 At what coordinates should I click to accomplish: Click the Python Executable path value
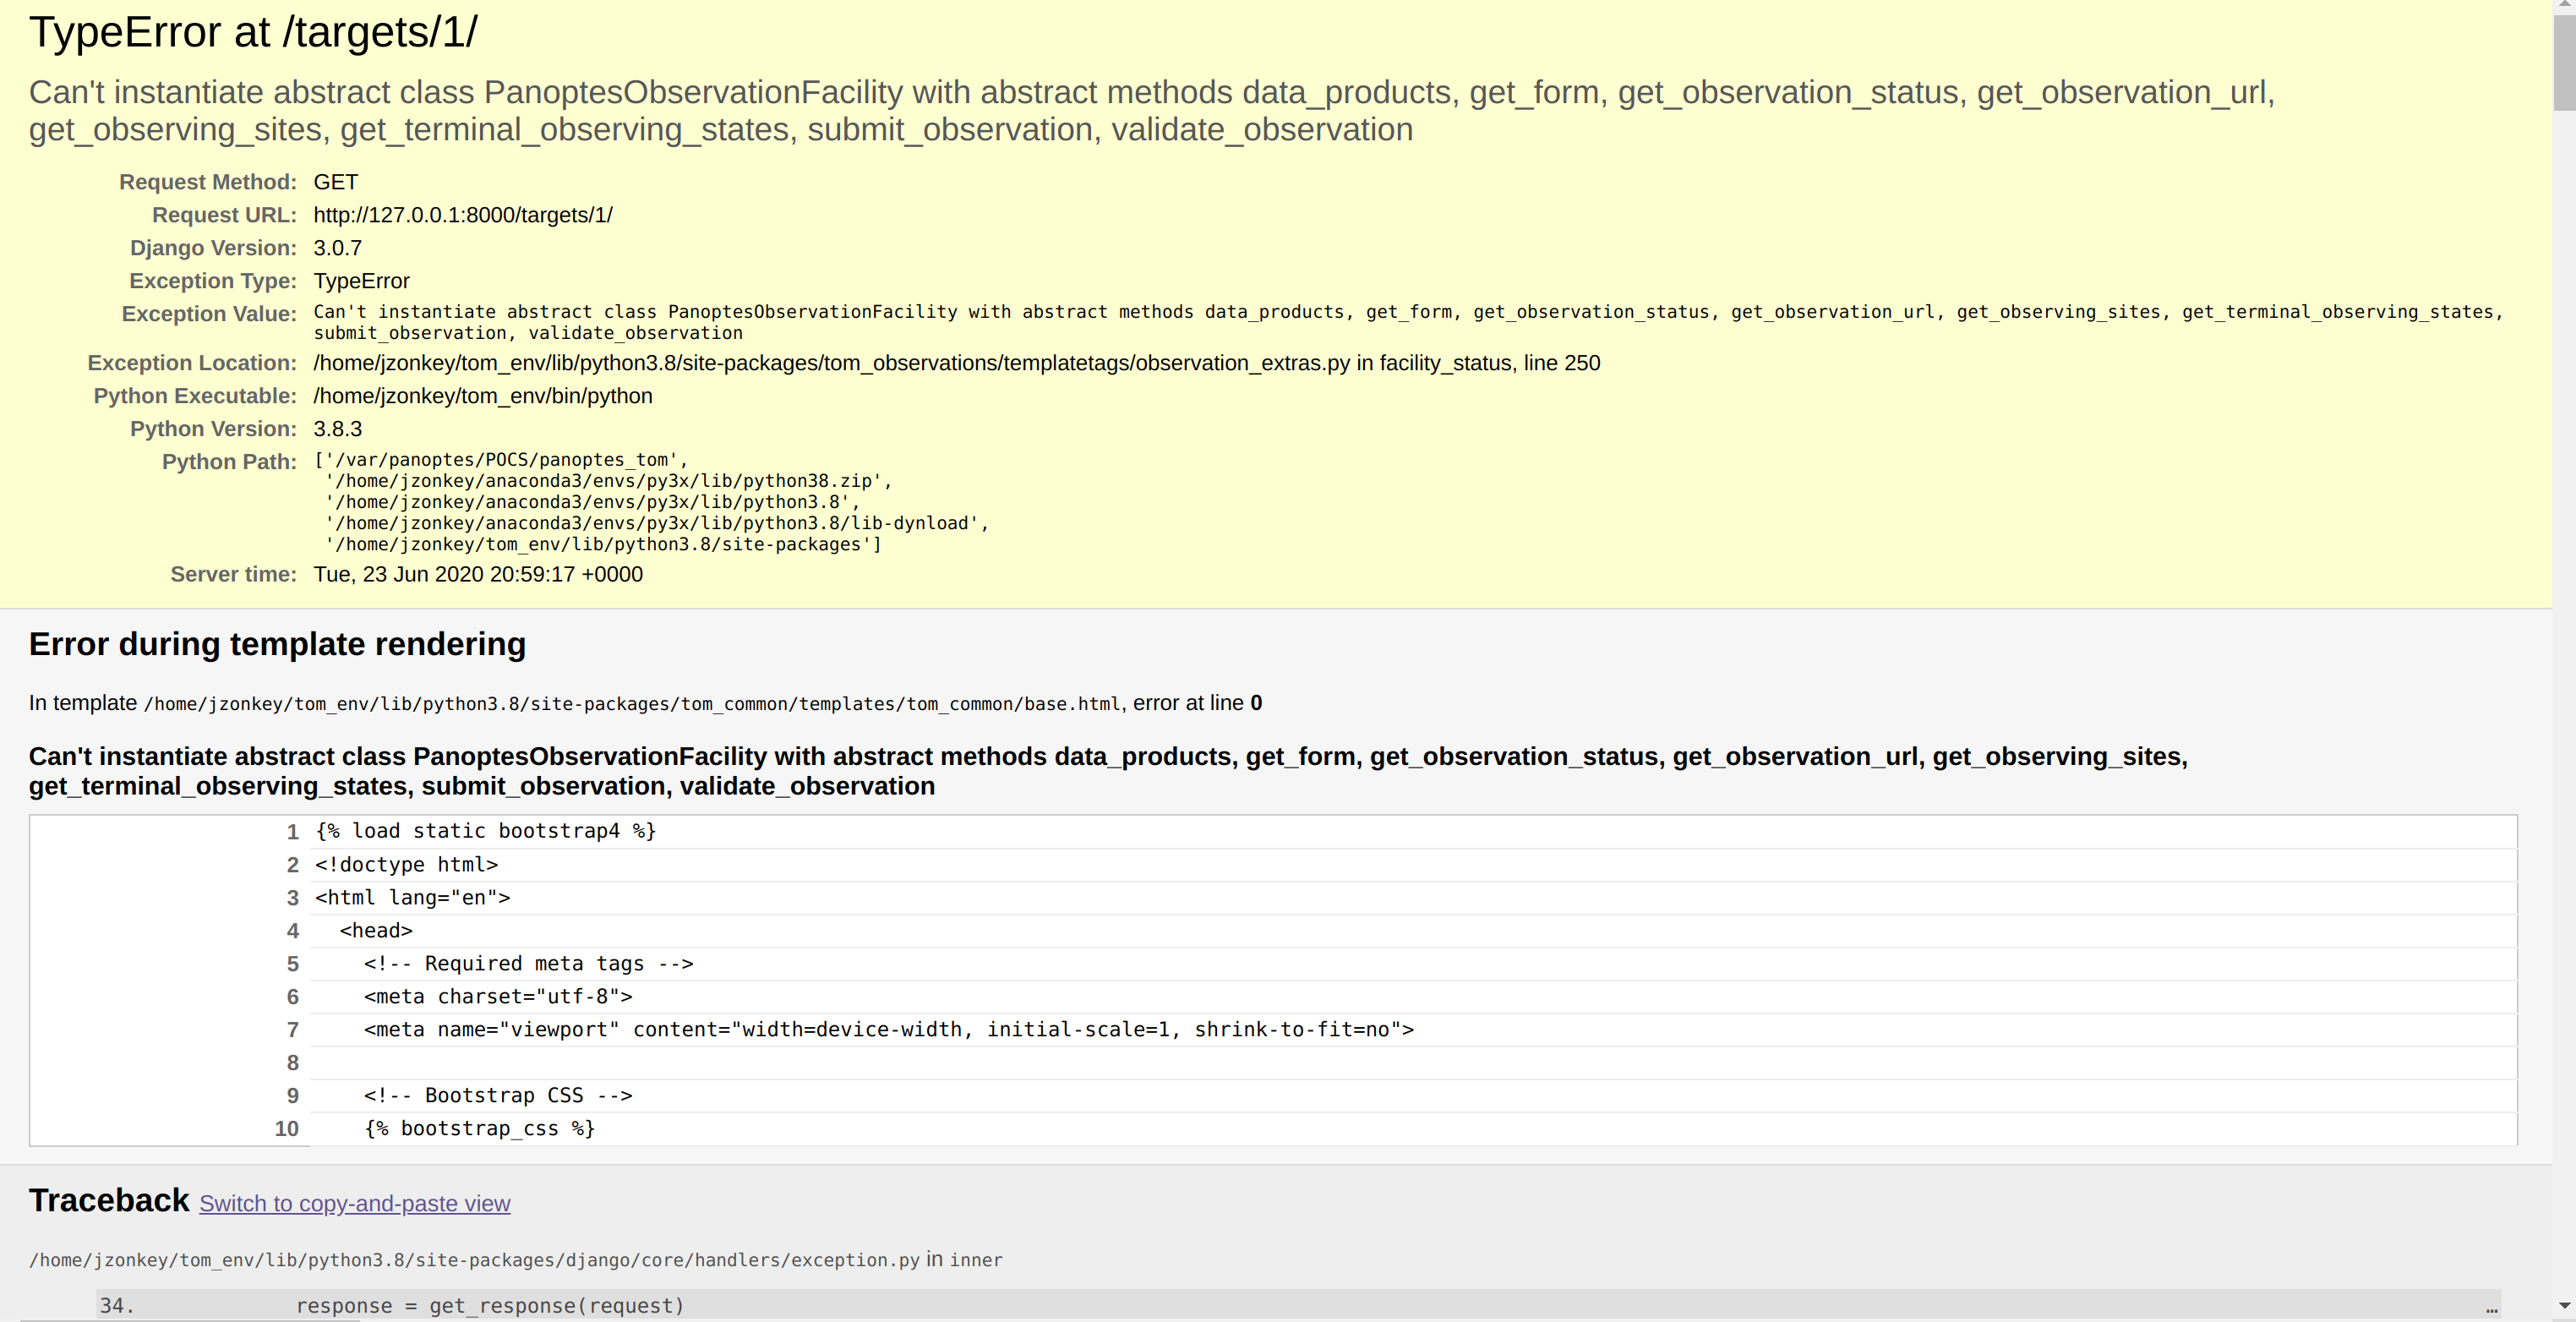[482, 395]
